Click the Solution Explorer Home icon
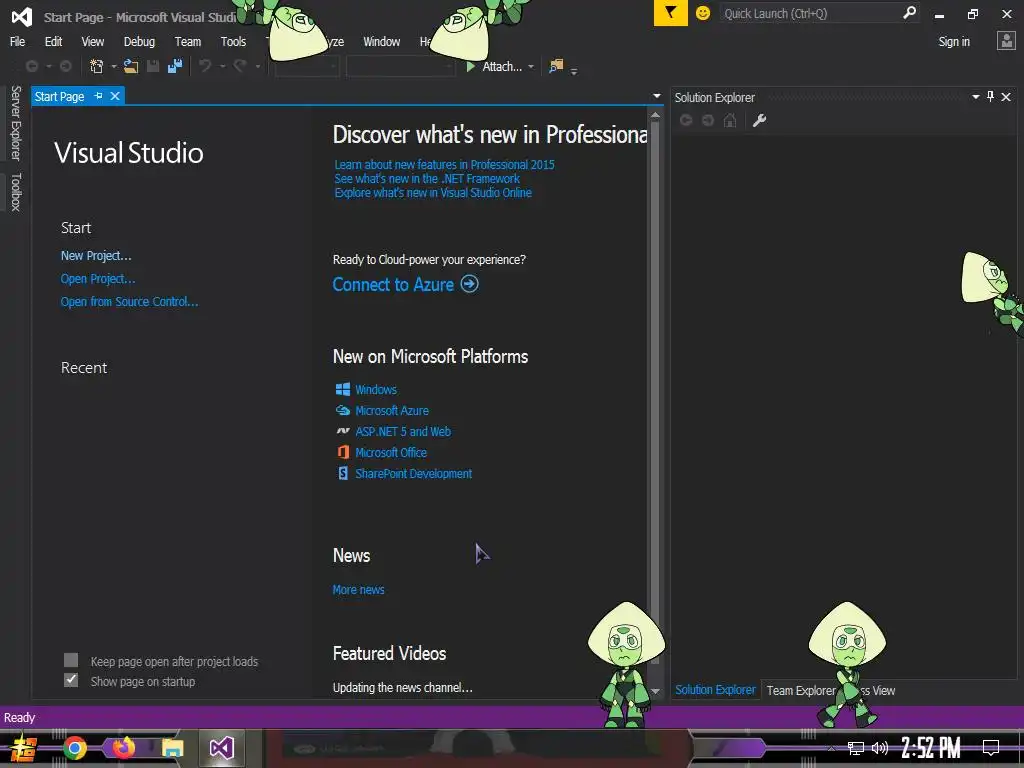 (x=730, y=120)
